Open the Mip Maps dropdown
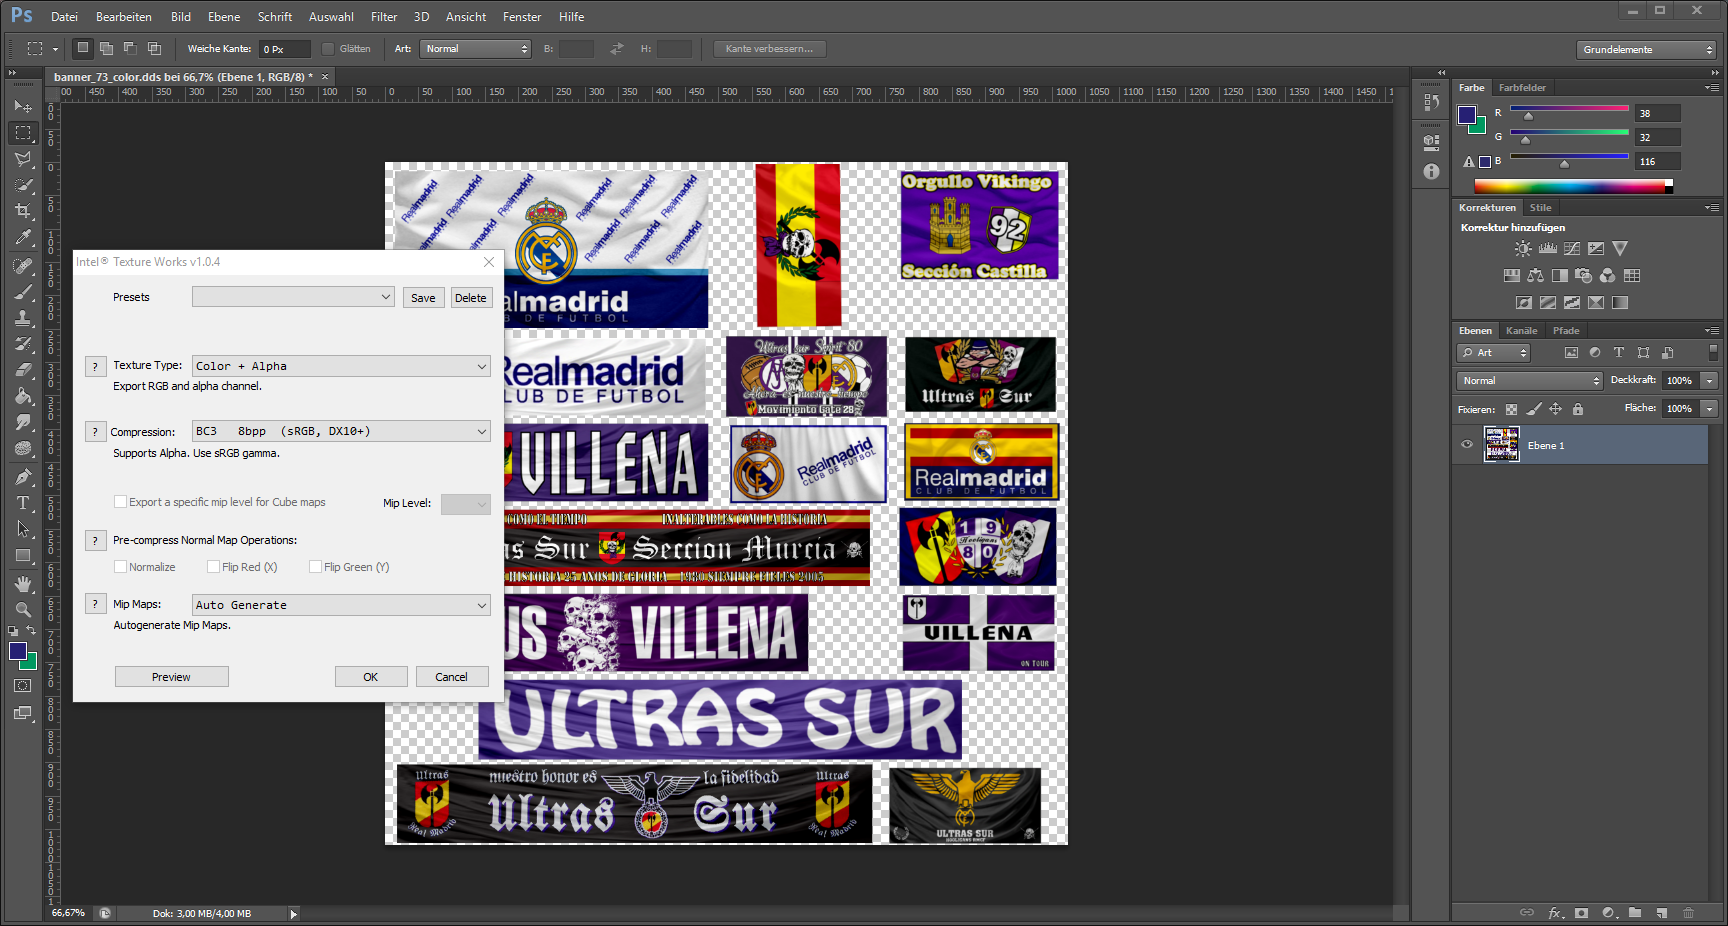Image resolution: width=1728 pixels, height=926 pixels. tap(341, 605)
